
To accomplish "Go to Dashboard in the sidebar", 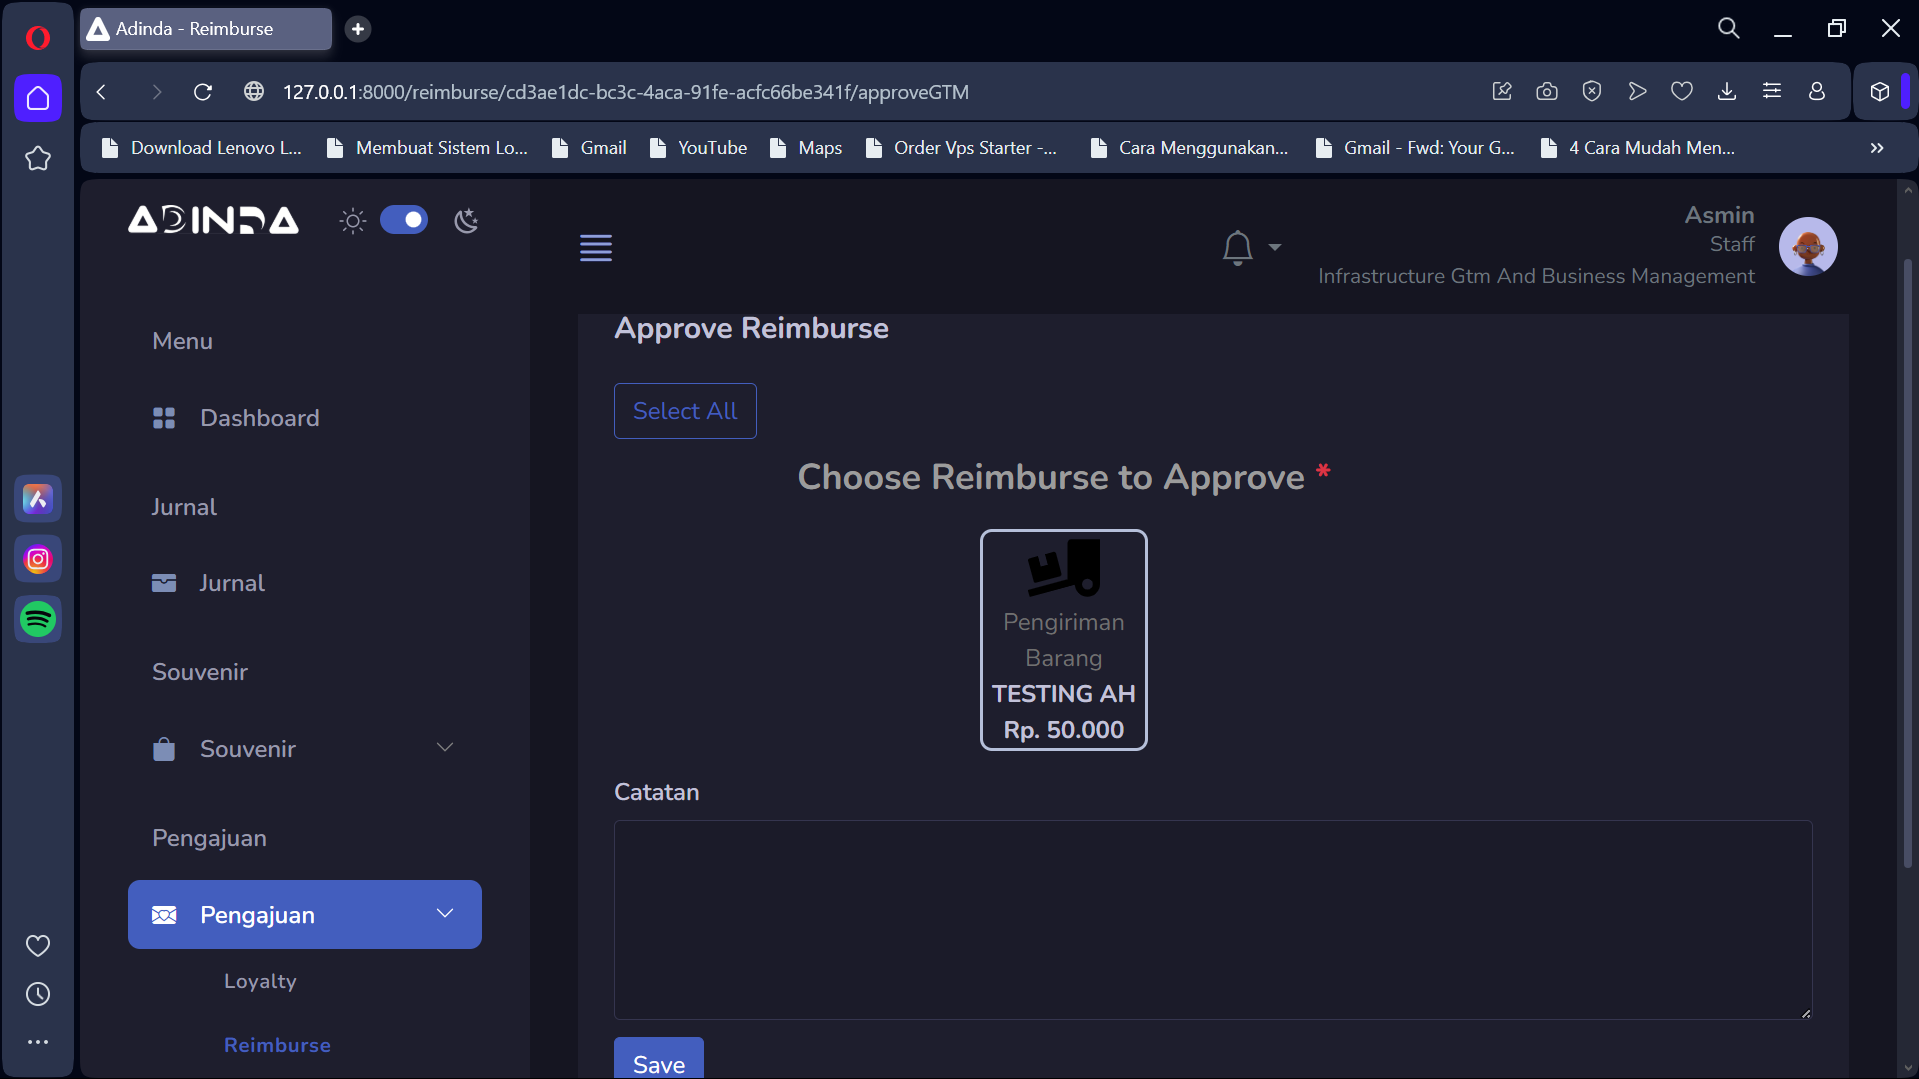I will coord(259,418).
